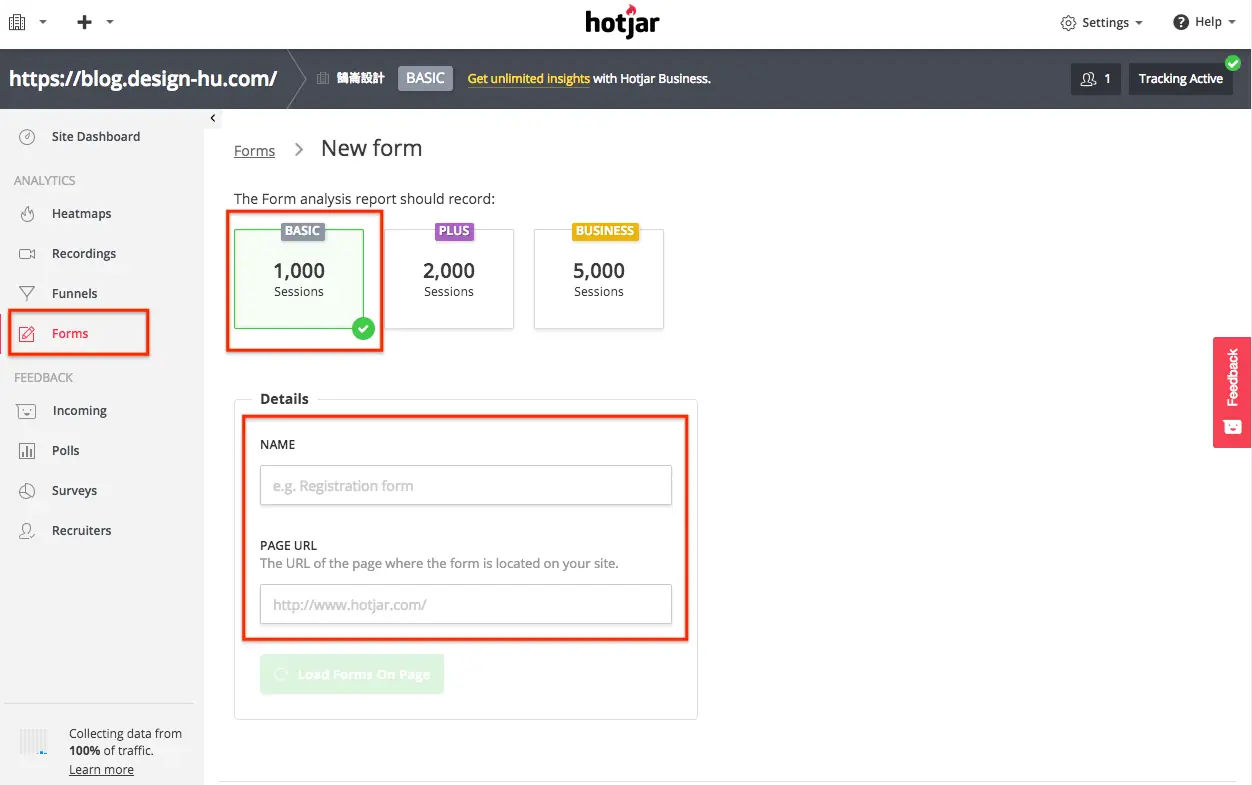Screen dimensions: 1252x785
Task: Click the Forms pencil icon
Action: (27, 334)
